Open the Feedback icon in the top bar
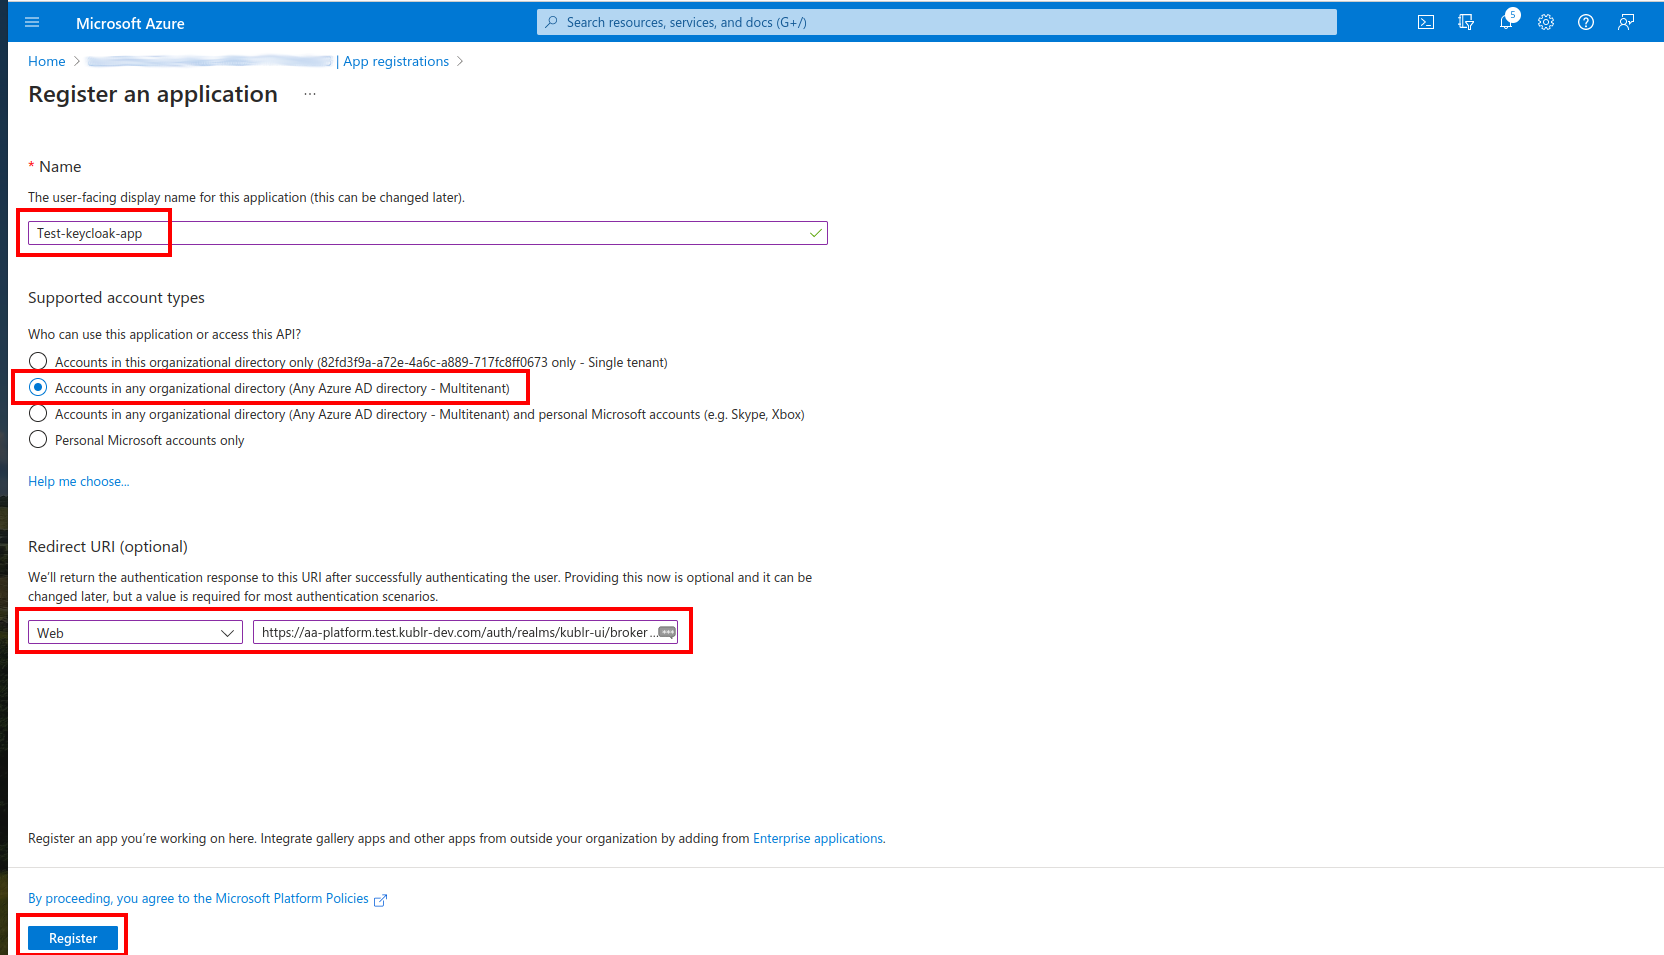This screenshot has width=1664, height=955. pos(1626,22)
